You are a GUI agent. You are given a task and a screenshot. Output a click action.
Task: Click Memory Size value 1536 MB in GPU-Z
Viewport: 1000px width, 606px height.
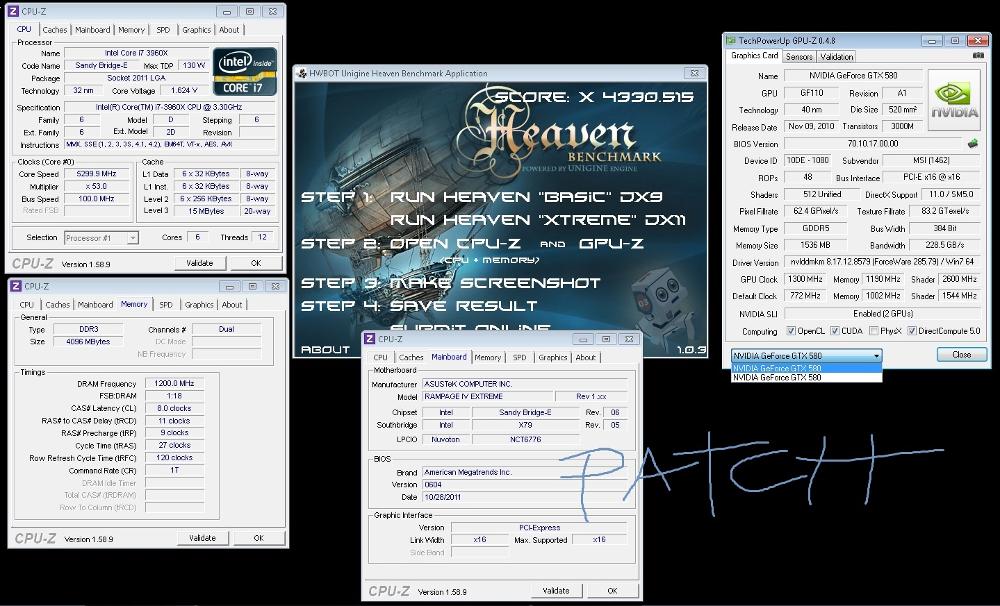click(815, 245)
